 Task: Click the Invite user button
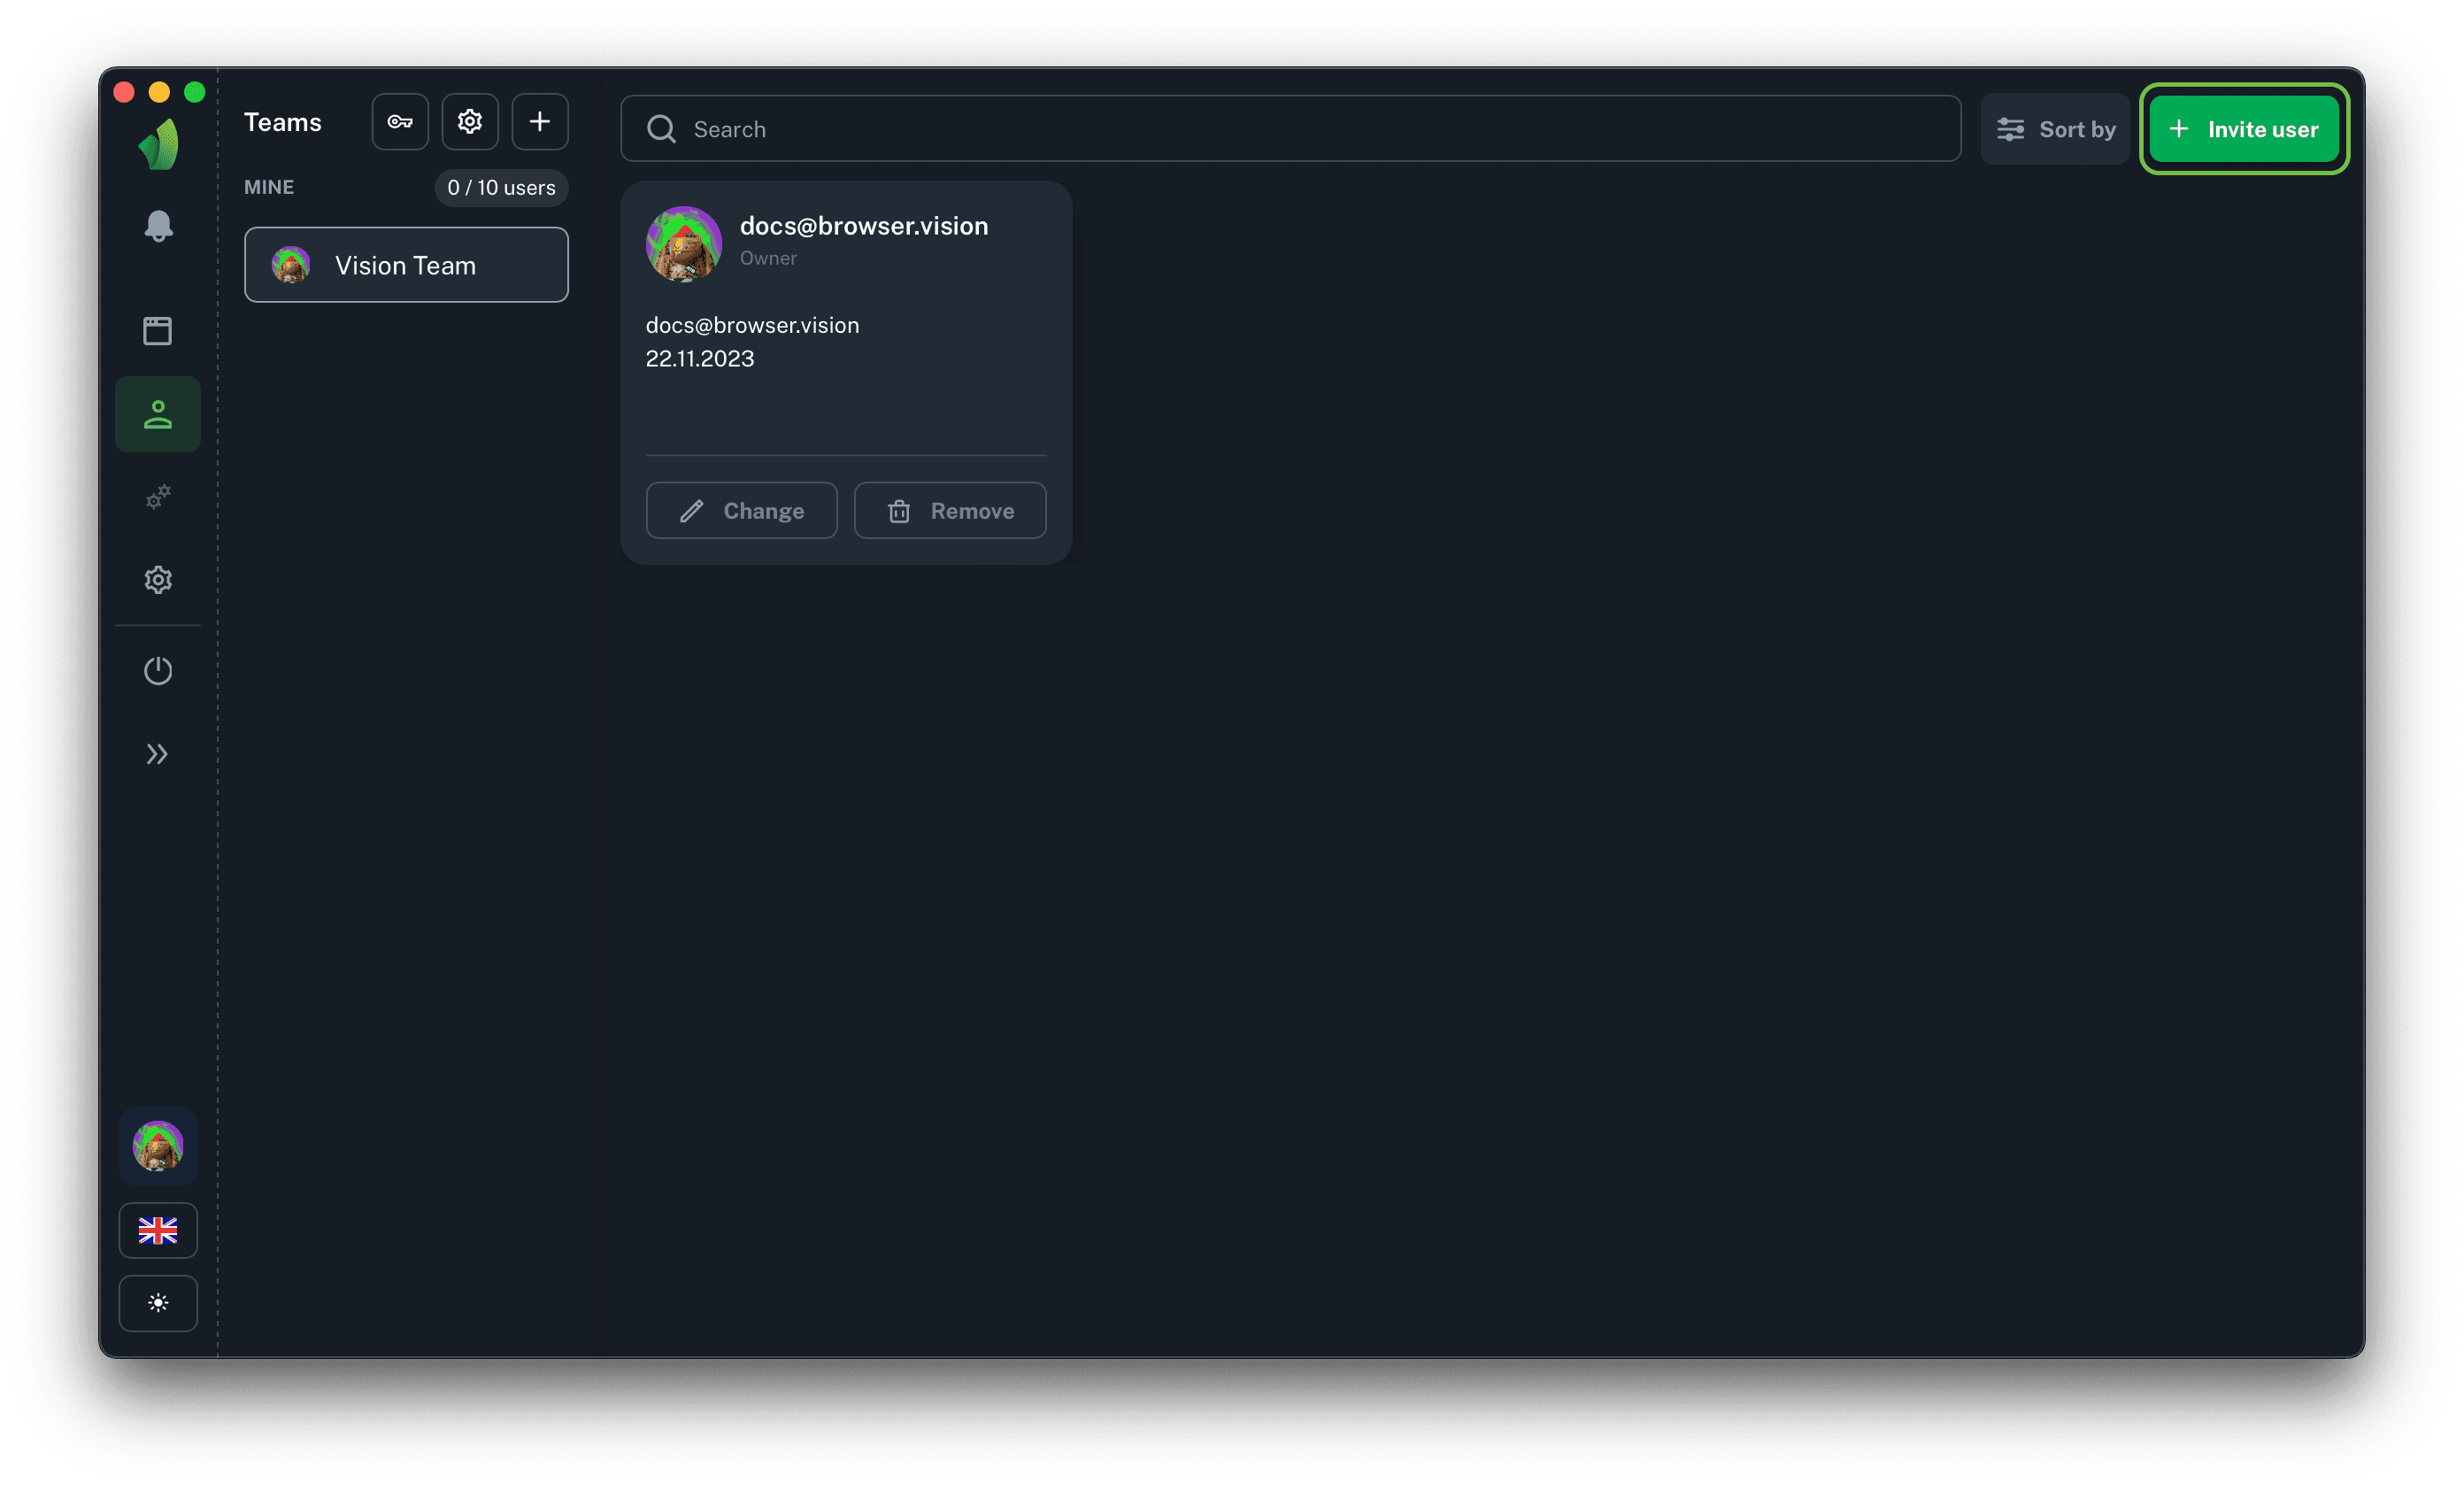(x=2244, y=129)
